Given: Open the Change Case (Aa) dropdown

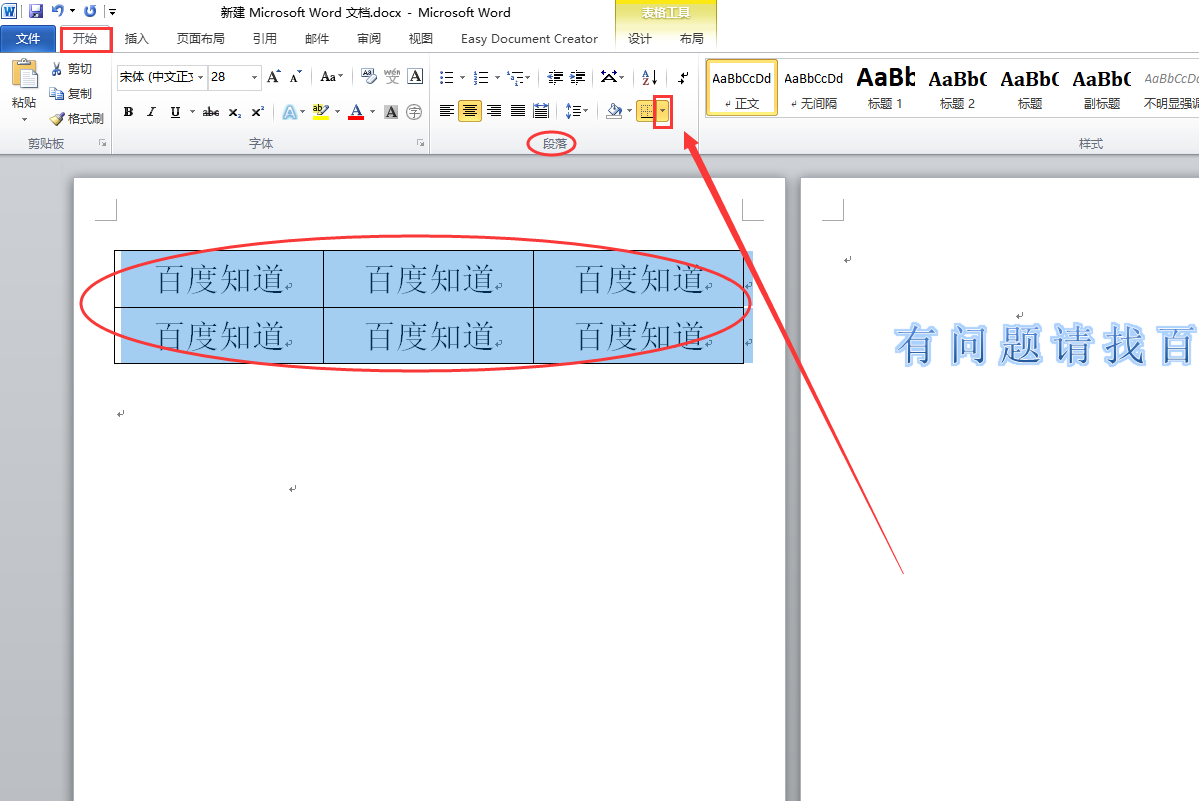Looking at the screenshot, I should click(x=331, y=76).
